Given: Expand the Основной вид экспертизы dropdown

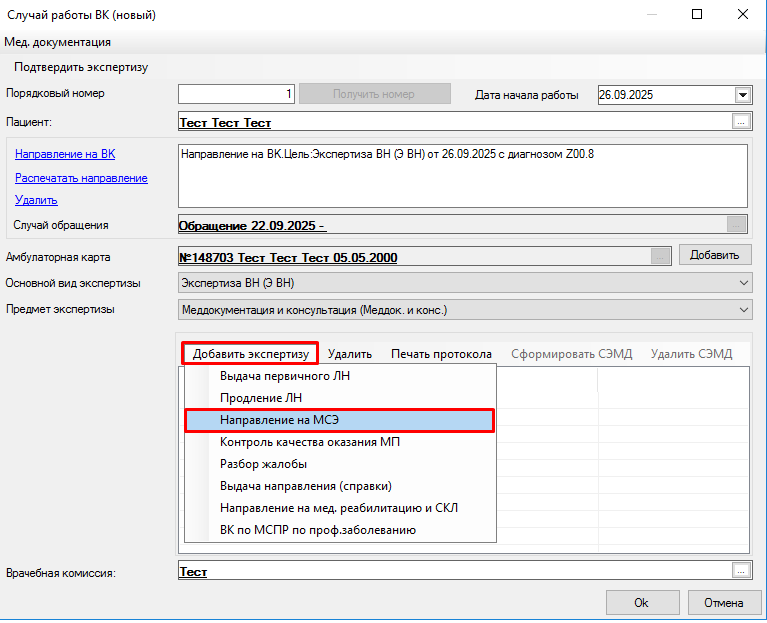Looking at the screenshot, I should (742, 283).
